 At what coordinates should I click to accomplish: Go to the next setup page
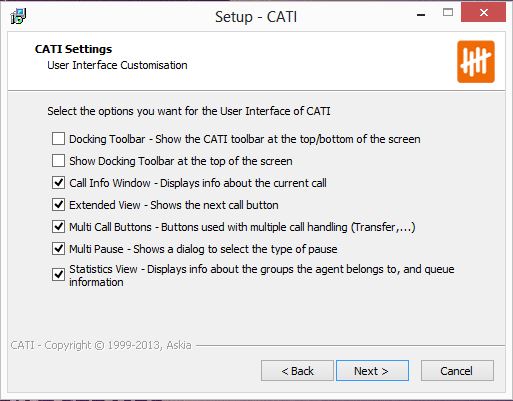(x=372, y=371)
